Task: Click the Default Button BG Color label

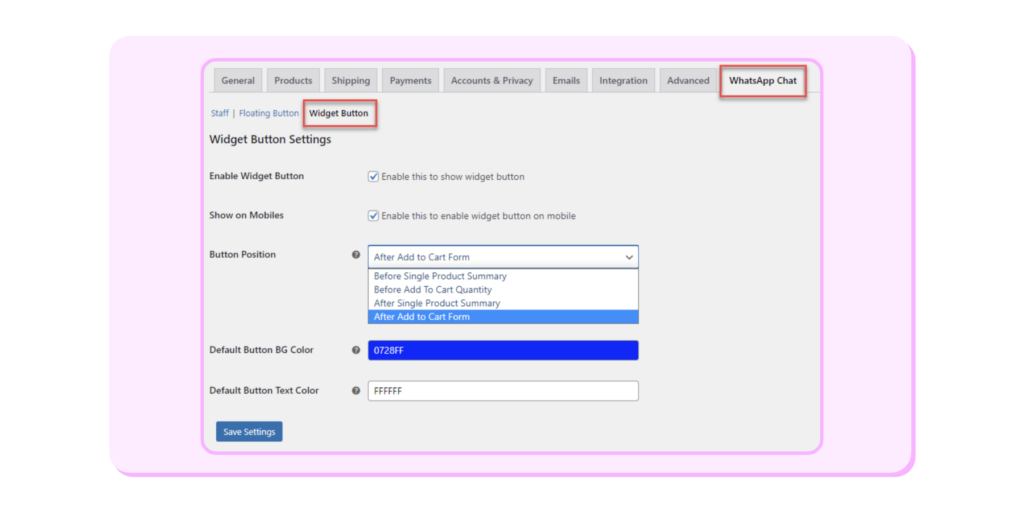Action: tap(261, 350)
